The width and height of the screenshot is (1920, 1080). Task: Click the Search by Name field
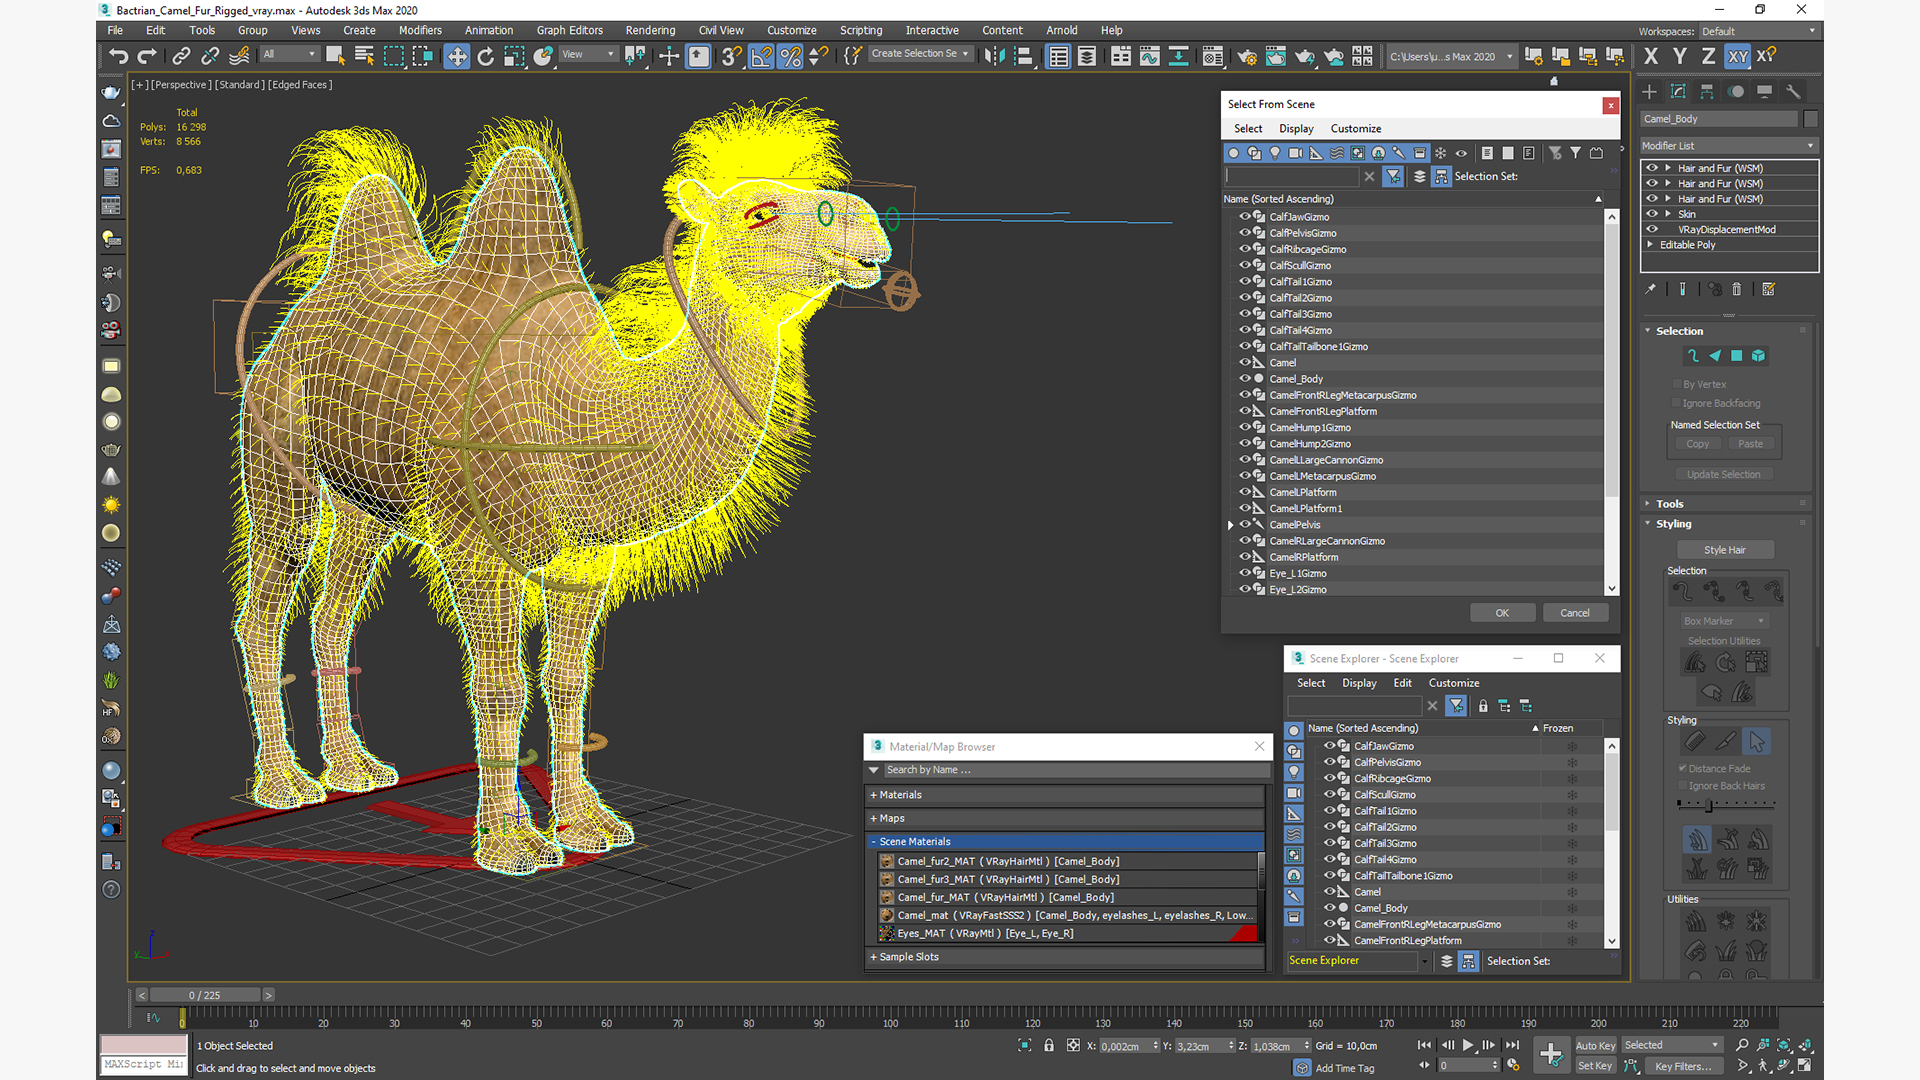coord(1076,770)
